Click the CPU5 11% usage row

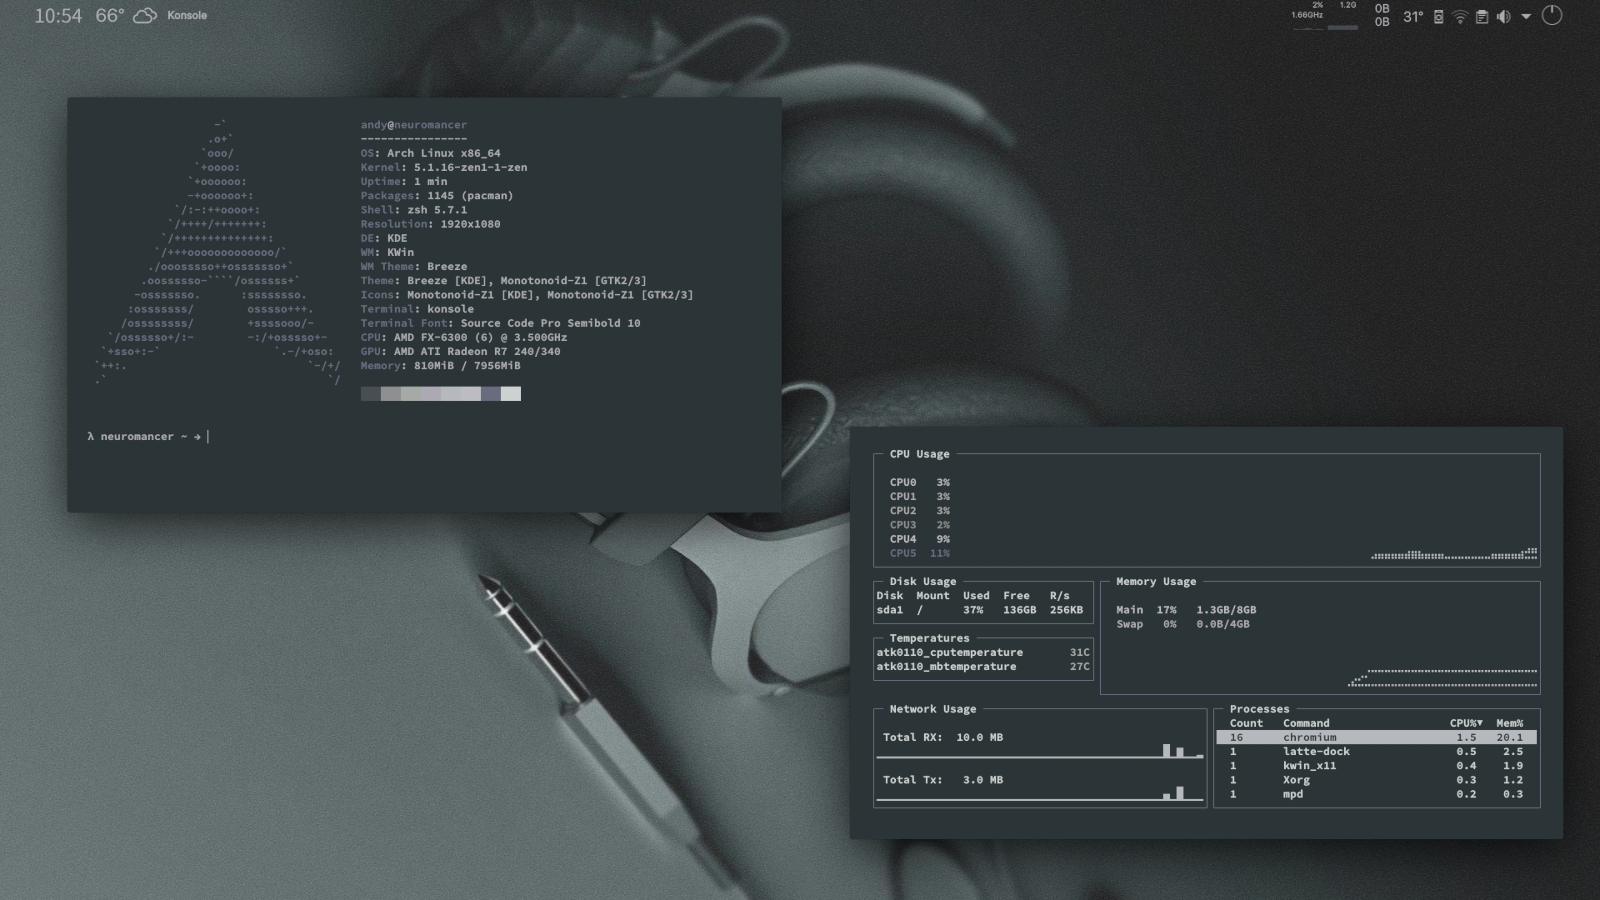[920, 553]
